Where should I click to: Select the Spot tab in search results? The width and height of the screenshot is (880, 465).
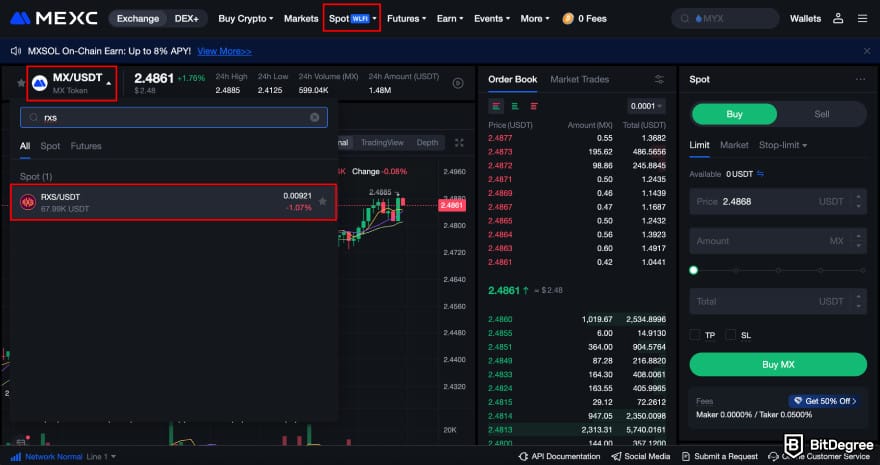click(50, 146)
